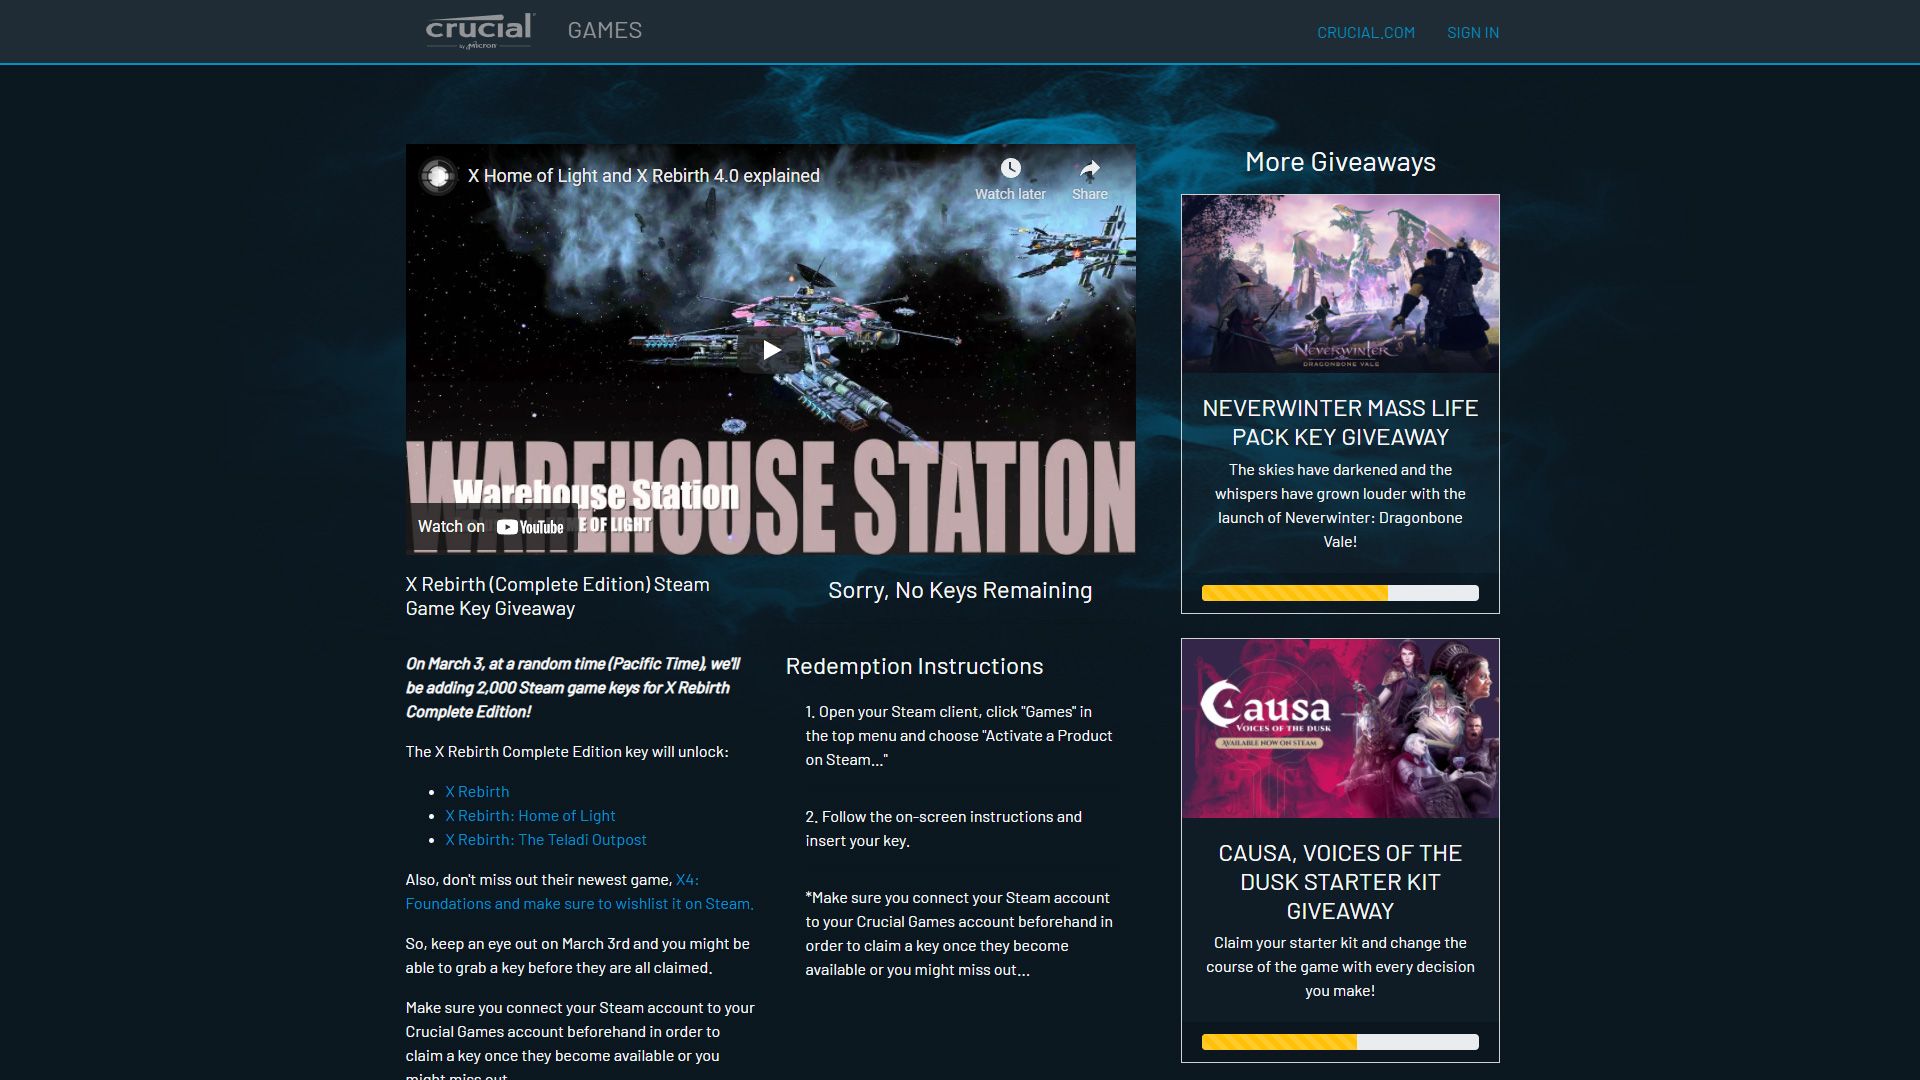Open video title X Home of Light
Image resolution: width=1920 pixels, height=1080 pixels.
pyautogui.click(x=643, y=176)
